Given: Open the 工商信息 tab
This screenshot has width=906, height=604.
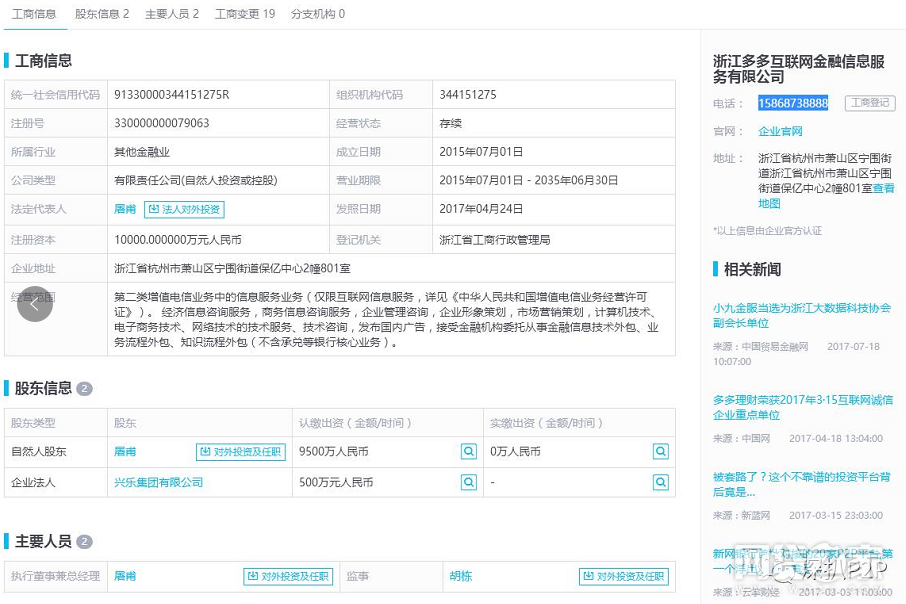Looking at the screenshot, I should click(x=34, y=14).
